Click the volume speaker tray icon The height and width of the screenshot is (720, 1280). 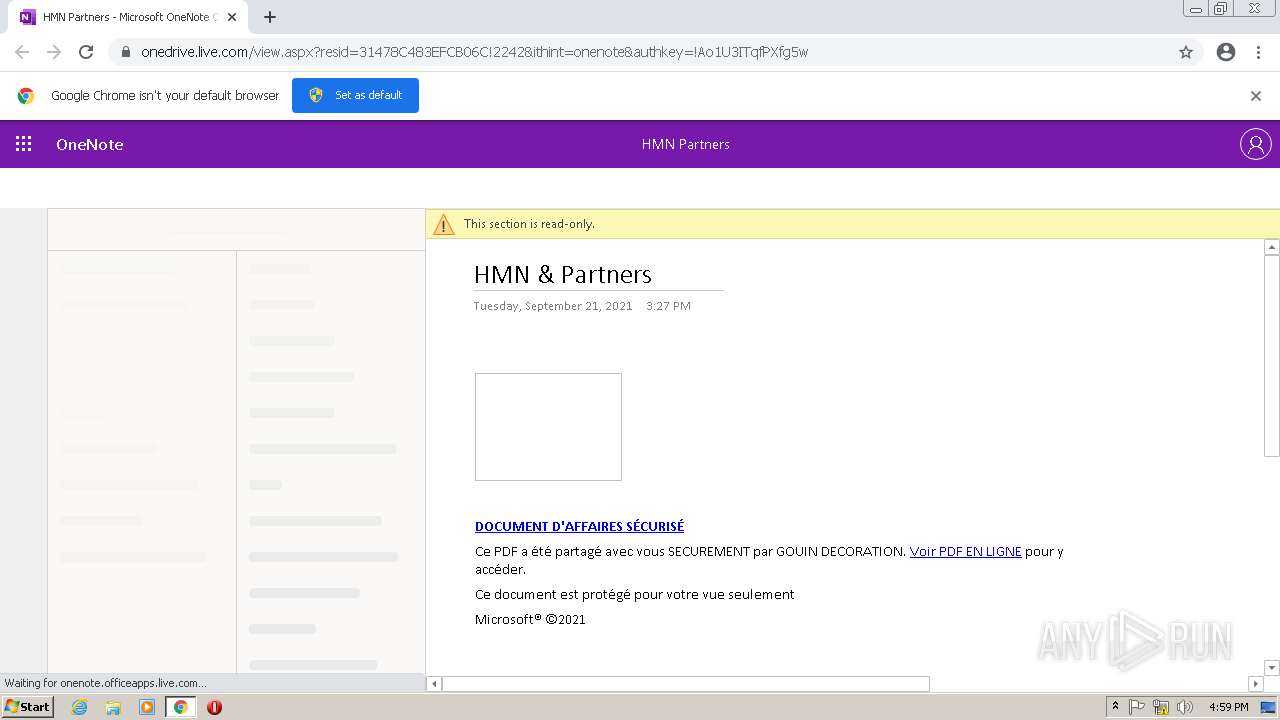coord(1185,707)
